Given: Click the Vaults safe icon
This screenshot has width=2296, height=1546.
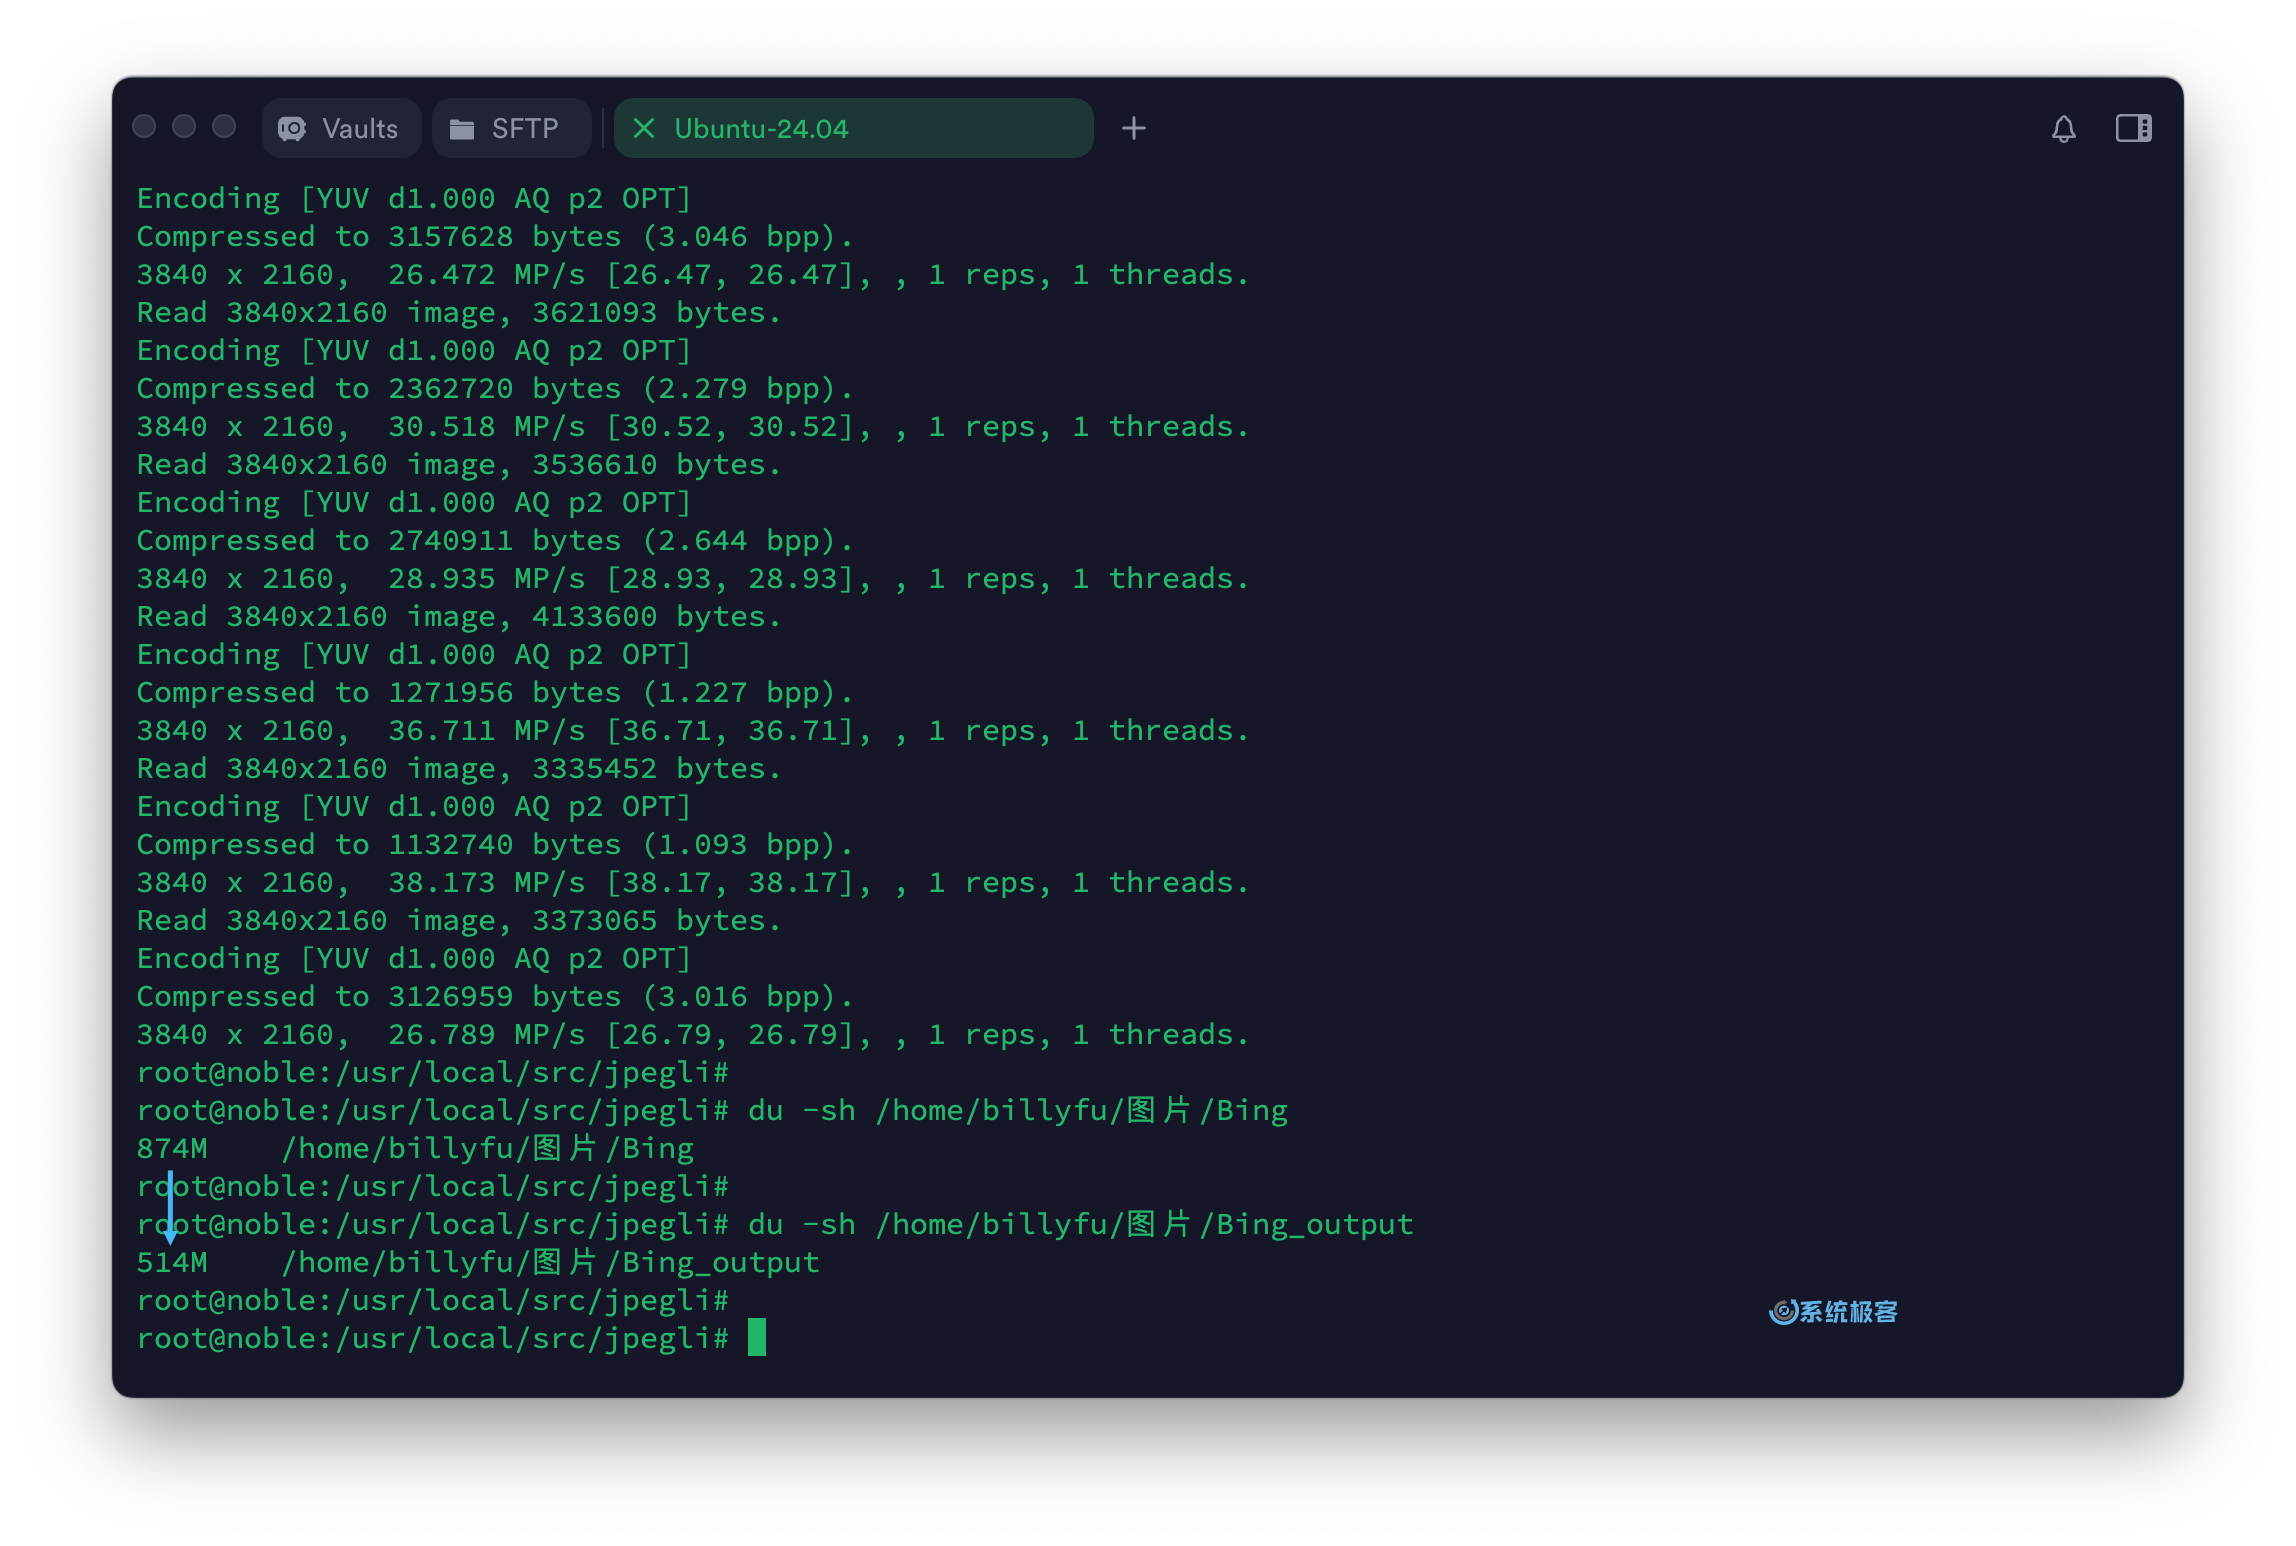Looking at the screenshot, I should (x=292, y=128).
